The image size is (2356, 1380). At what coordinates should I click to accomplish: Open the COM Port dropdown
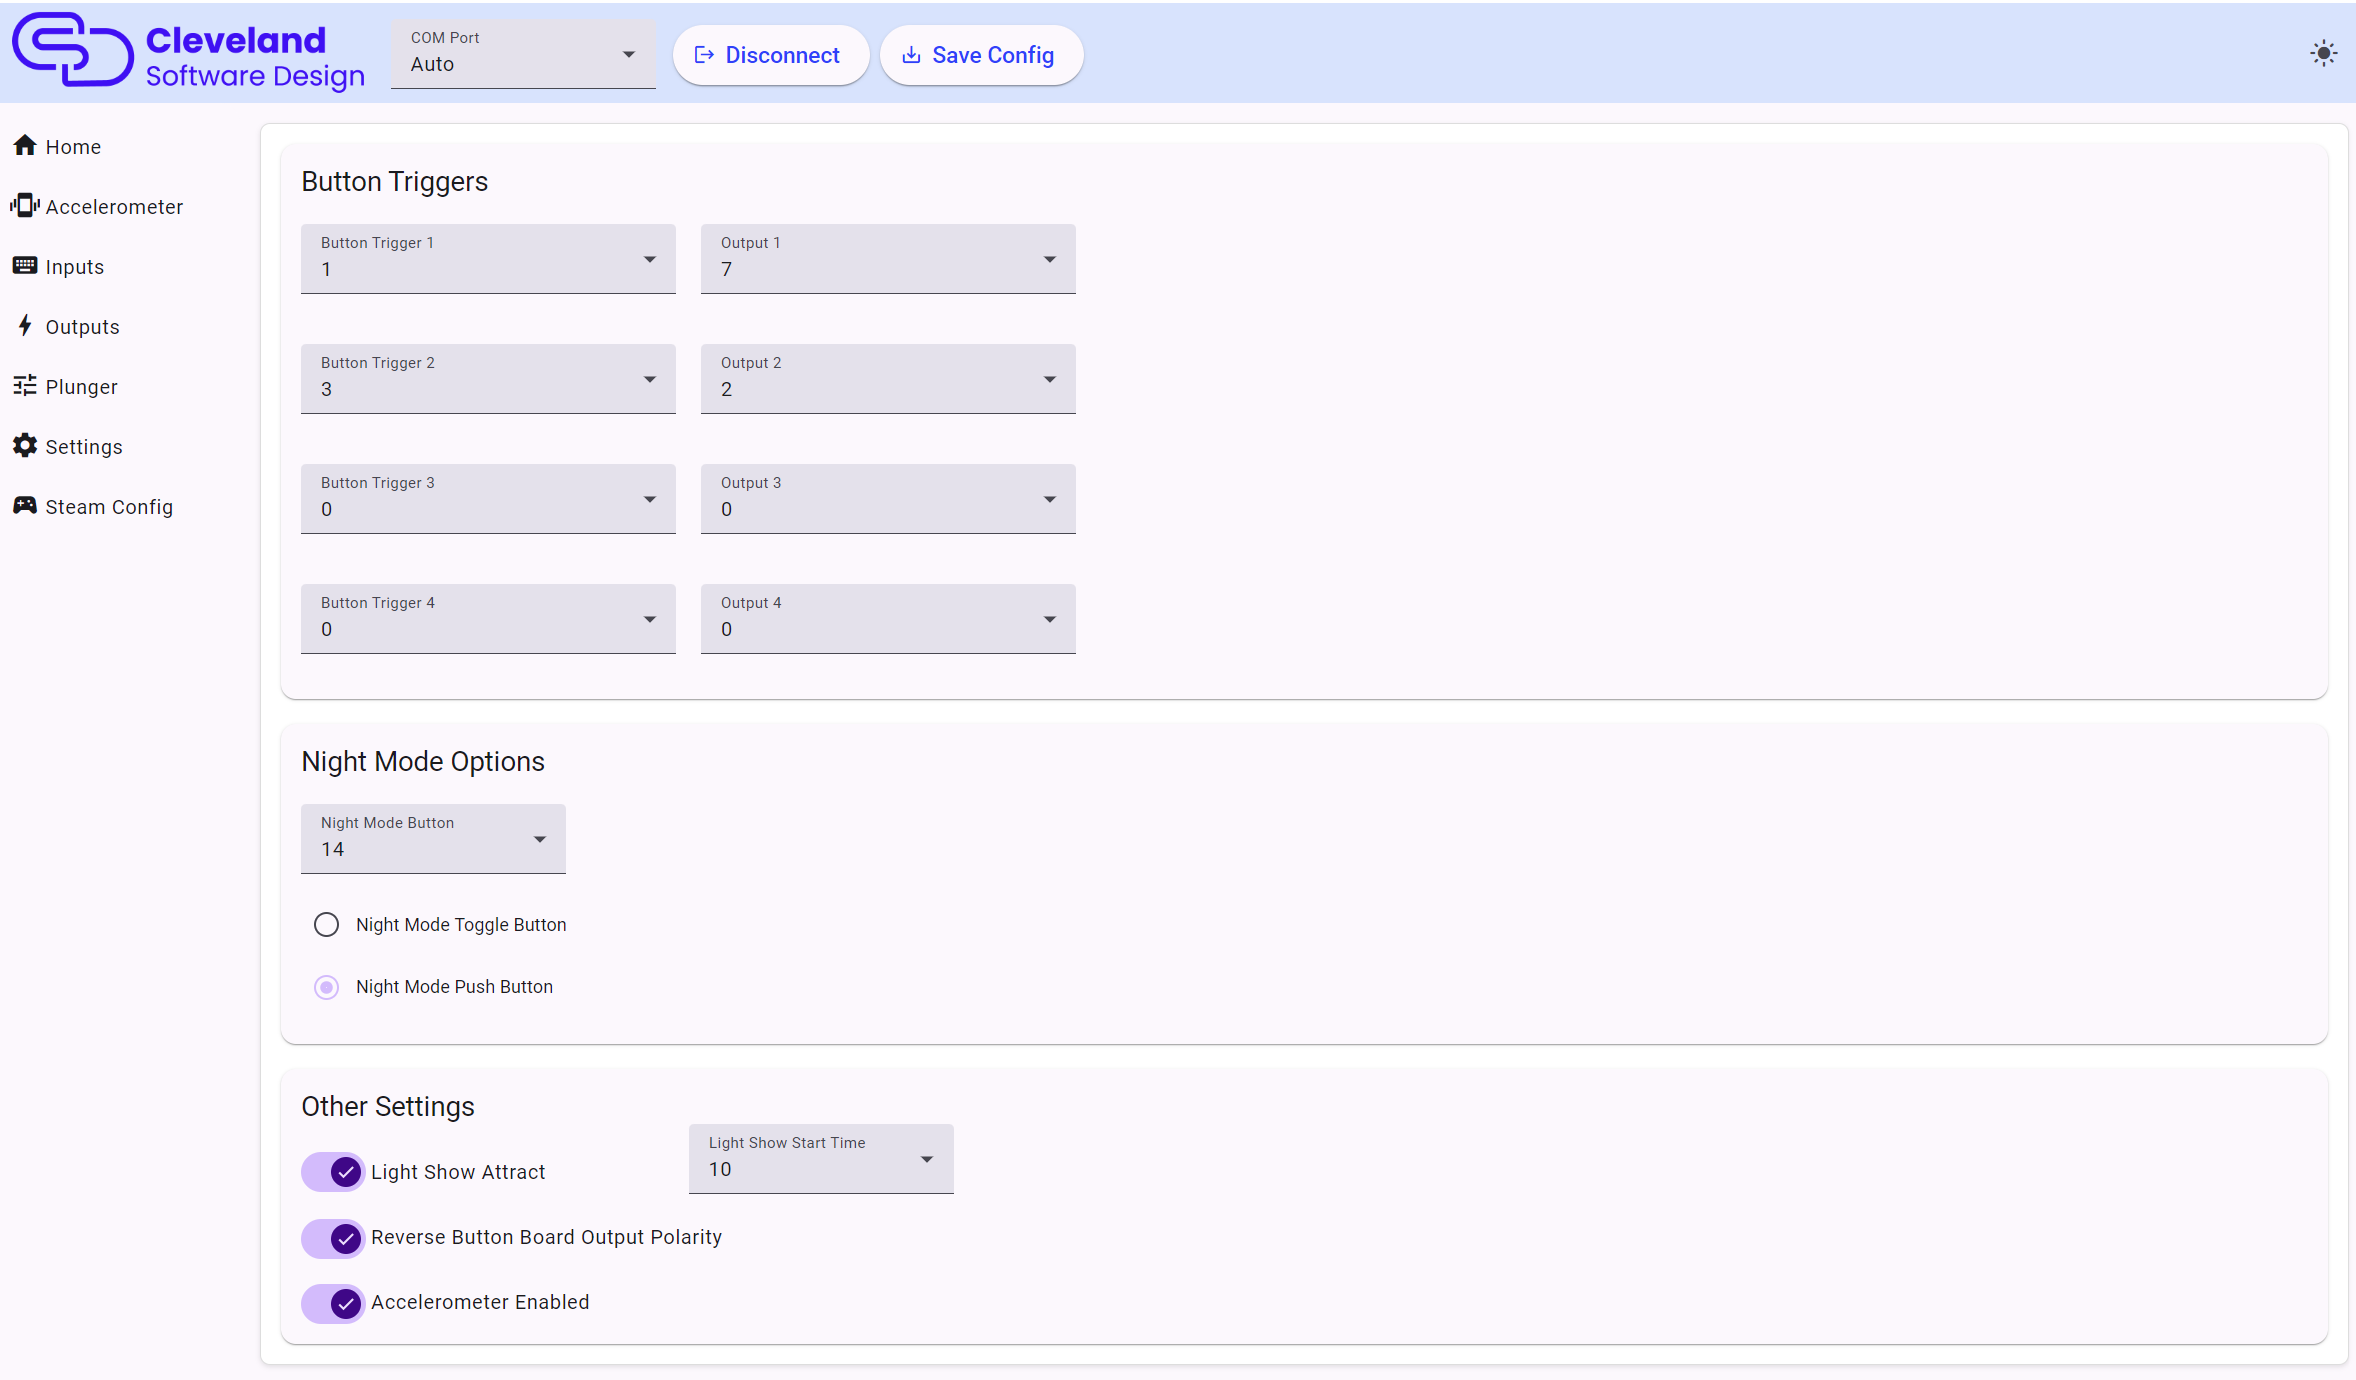tap(523, 54)
